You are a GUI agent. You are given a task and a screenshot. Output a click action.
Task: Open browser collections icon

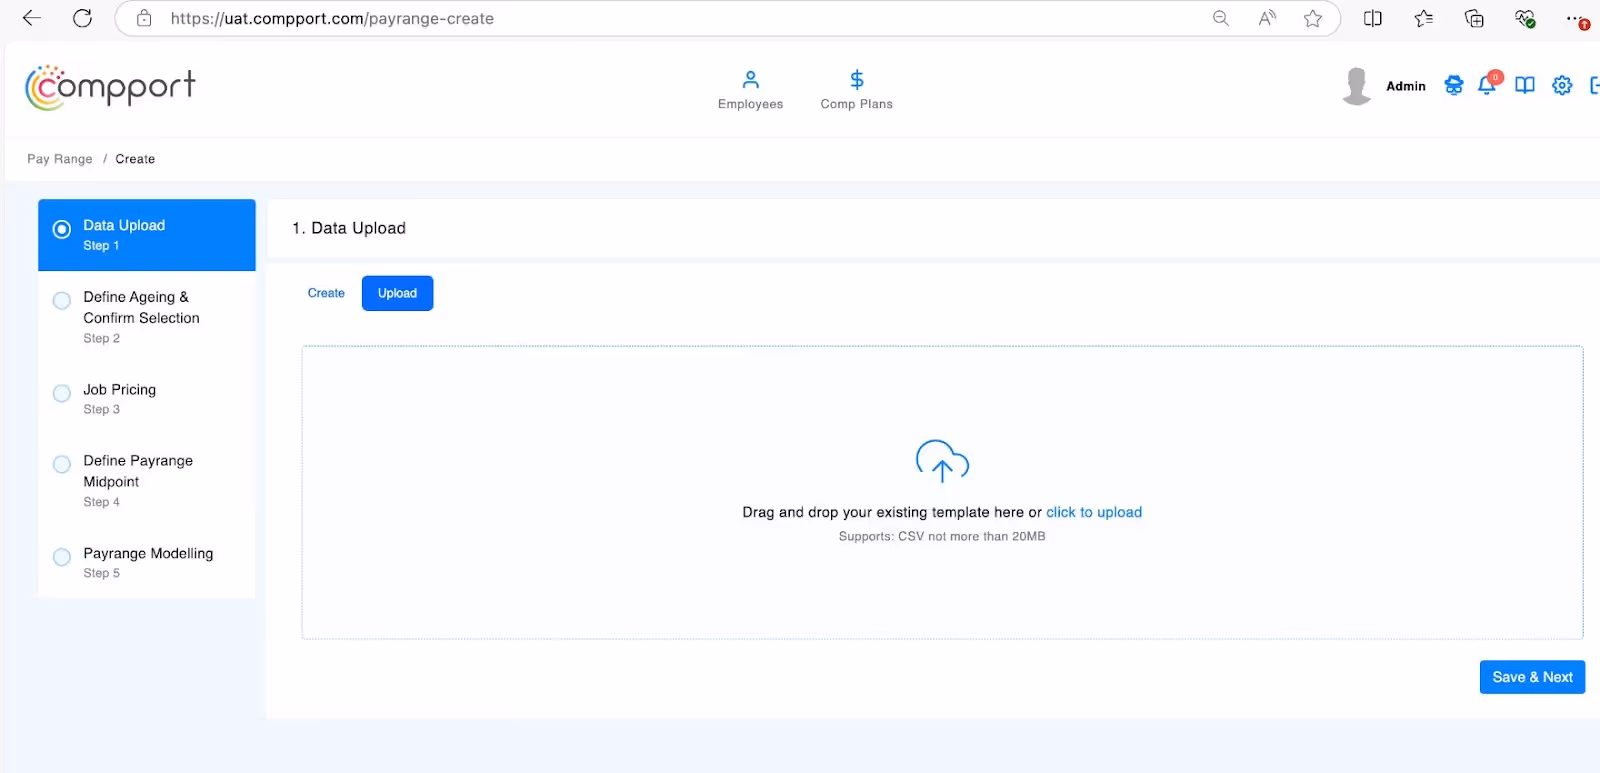pyautogui.click(x=1474, y=18)
